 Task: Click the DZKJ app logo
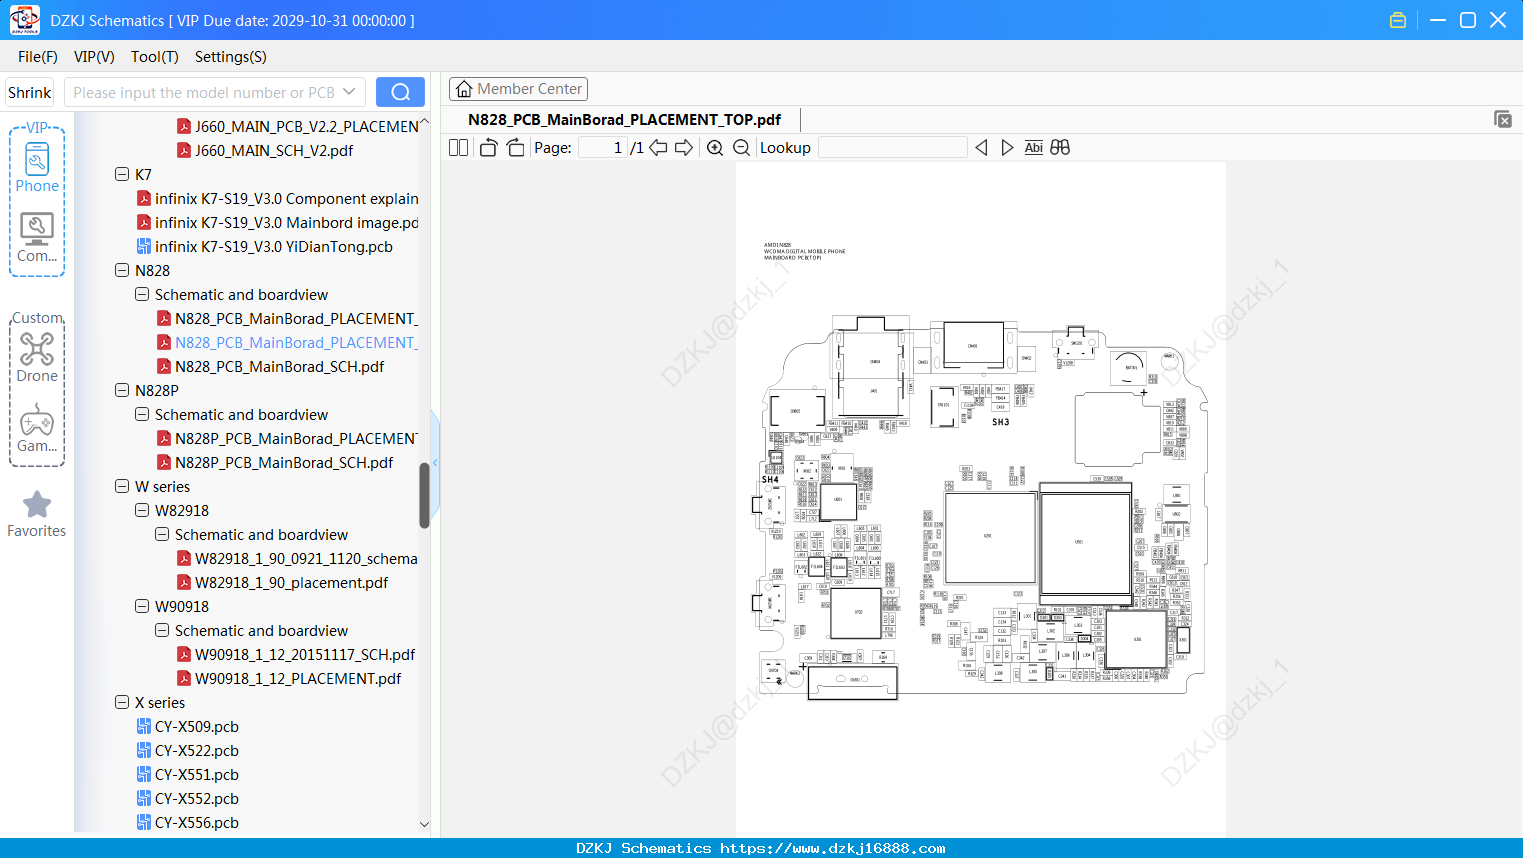[24, 20]
